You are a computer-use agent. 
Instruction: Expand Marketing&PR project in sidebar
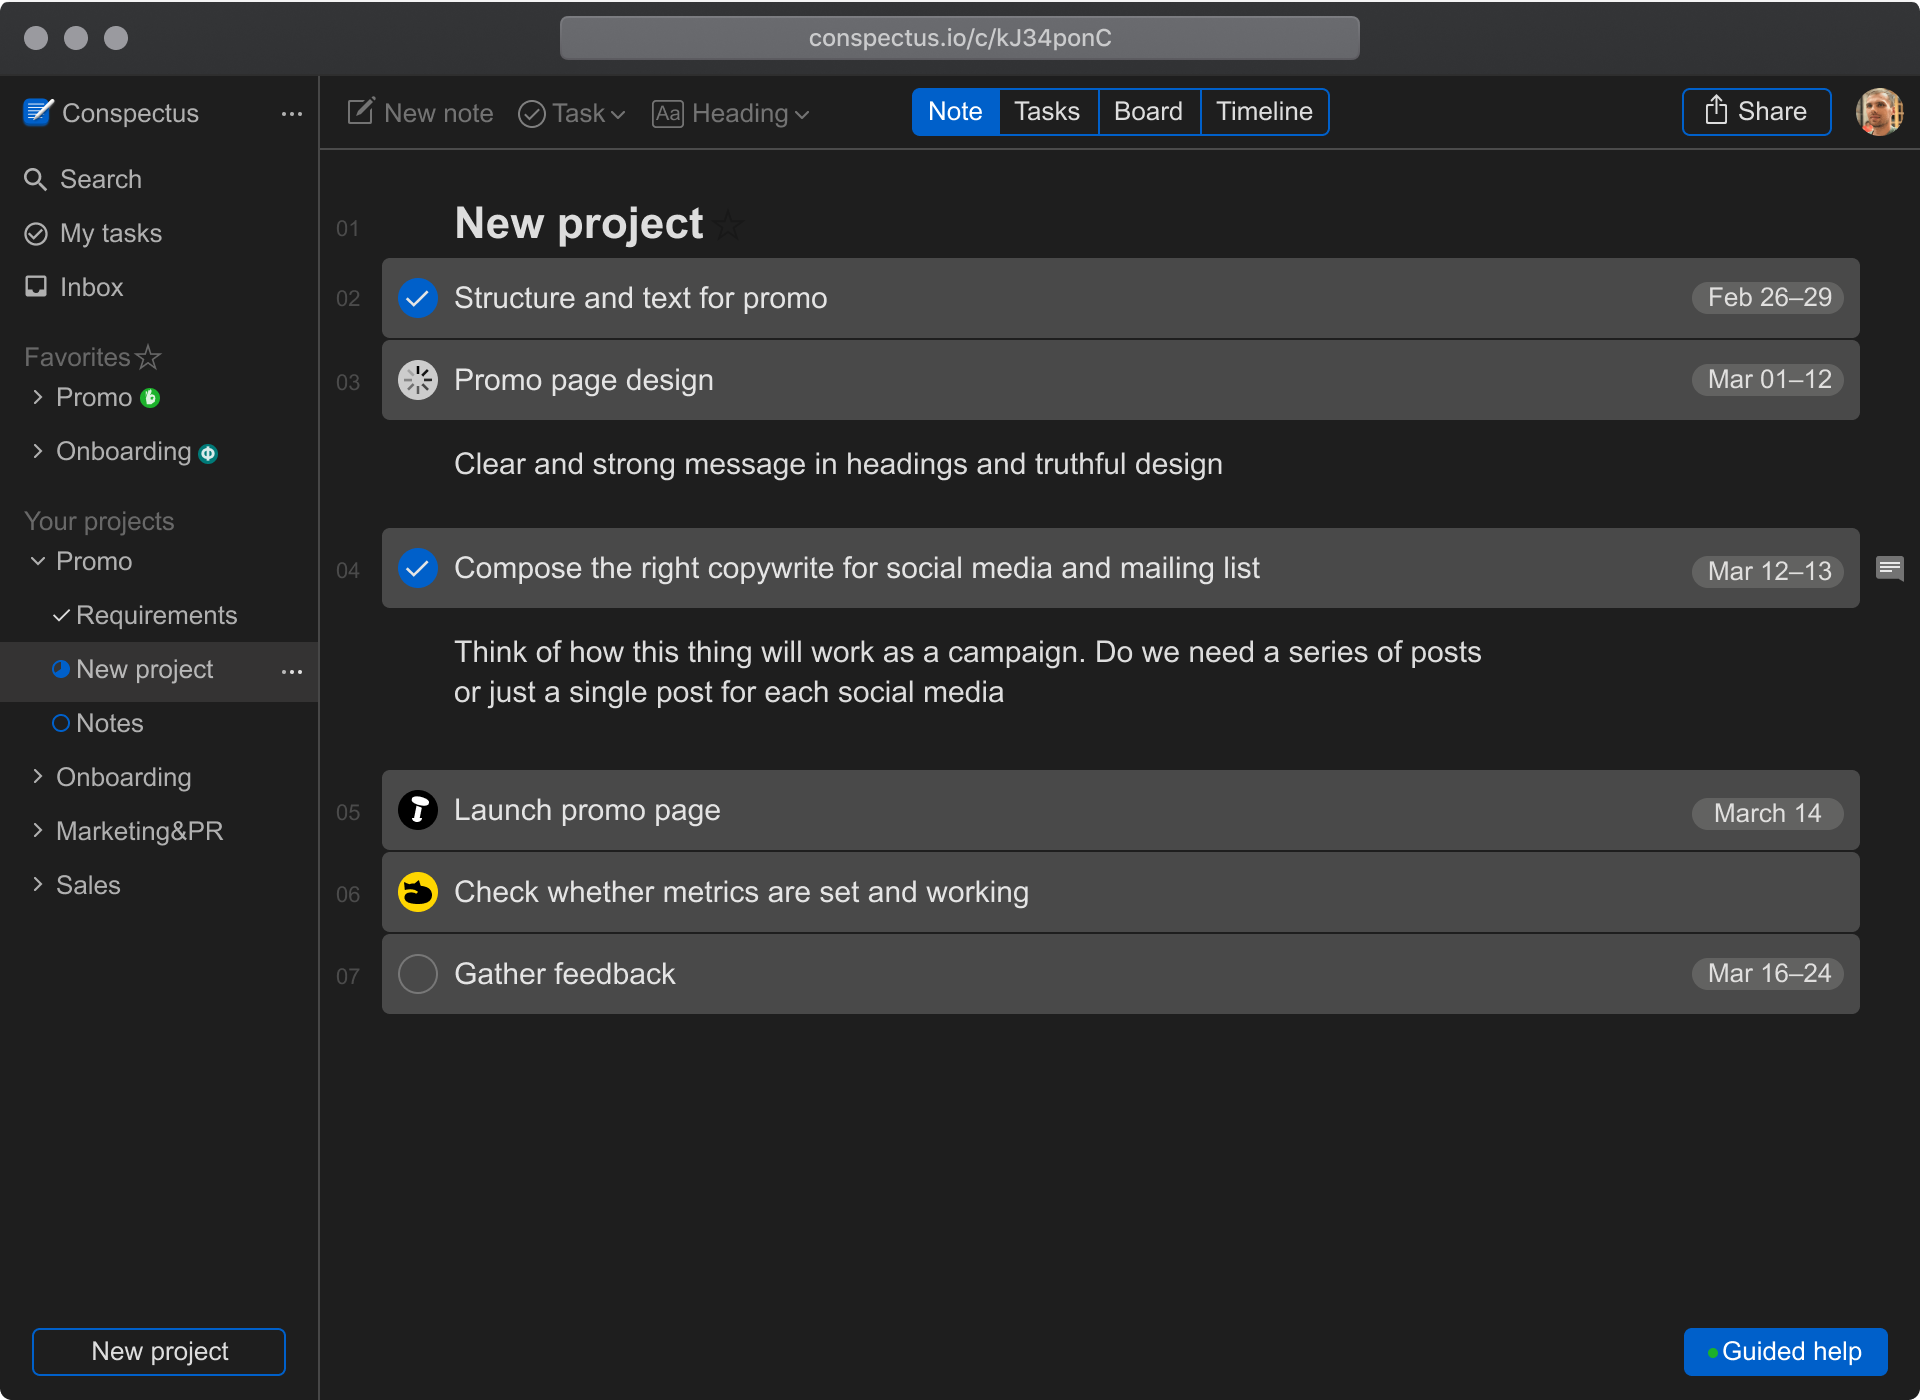(38, 831)
